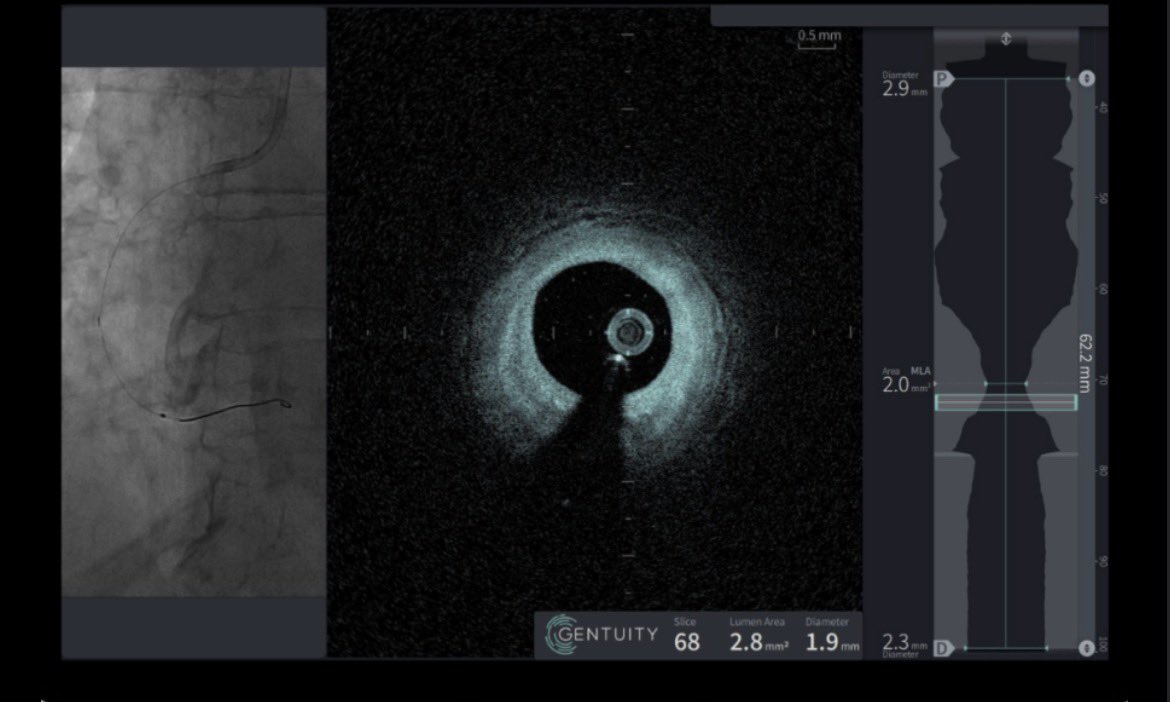Click the MLA Area 2.0 mm² value
The height and width of the screenshot is (702, 1170).
click(x=906, y=385)
